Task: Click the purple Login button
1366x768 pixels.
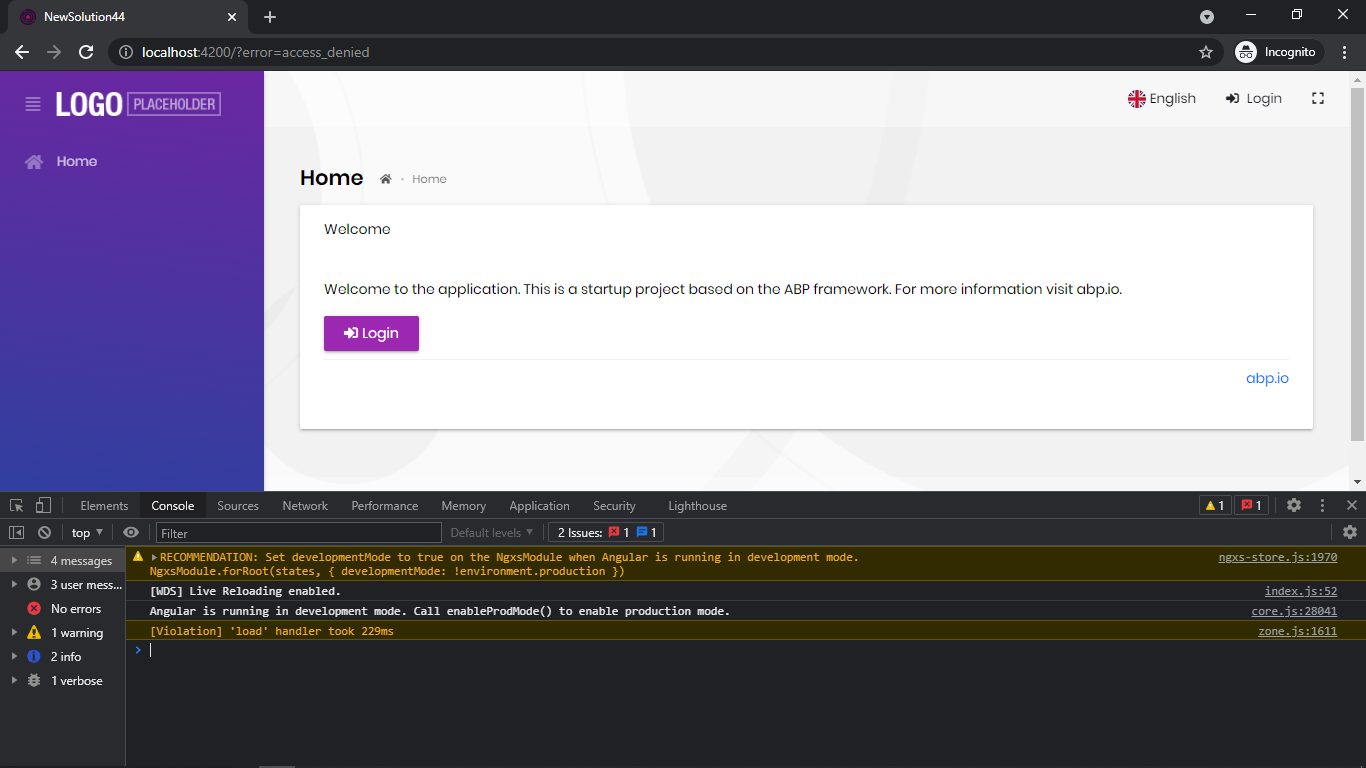Action: [x=371, y=333]
